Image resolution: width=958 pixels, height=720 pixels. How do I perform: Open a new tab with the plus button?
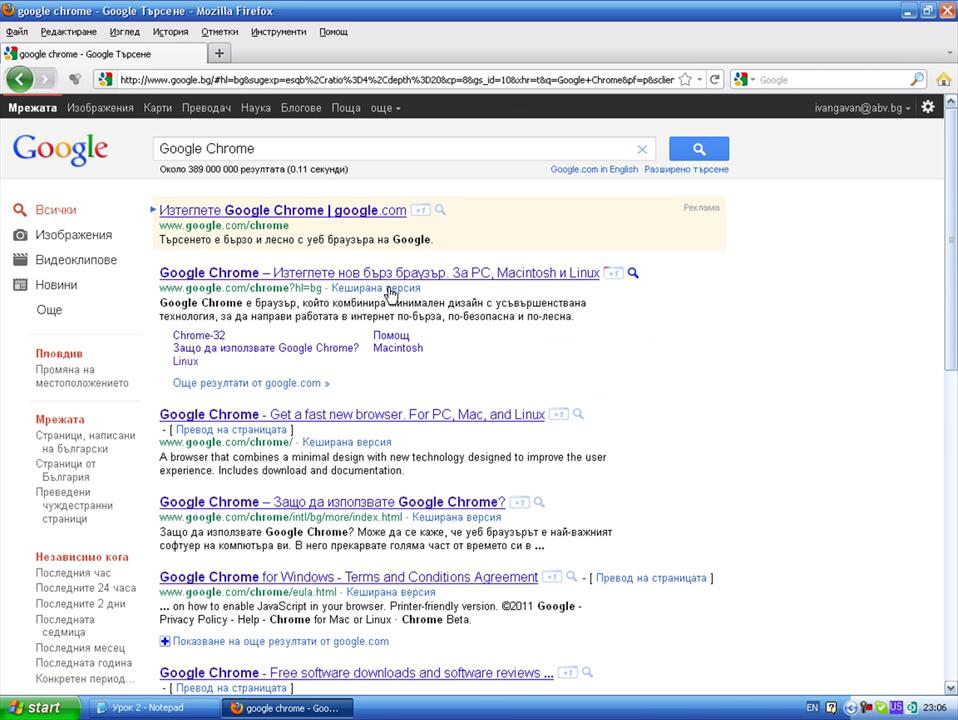tap(219, 54)
